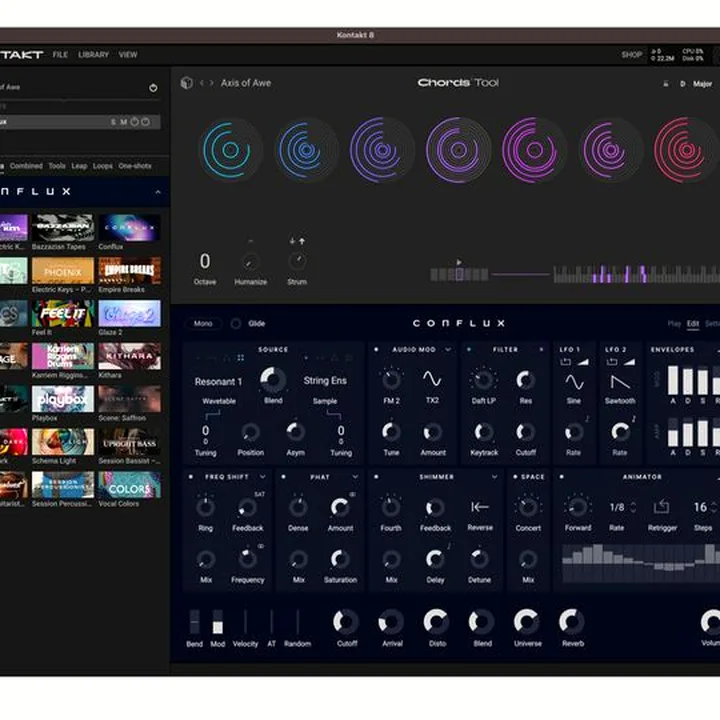720x720 pixels.
Task: Click the cube library icon beside Axis of Awe
Action: coord(186,83)
